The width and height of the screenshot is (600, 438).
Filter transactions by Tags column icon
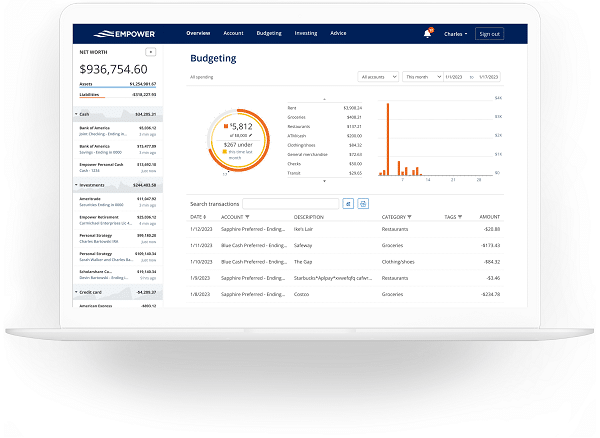tap(461, 216)
